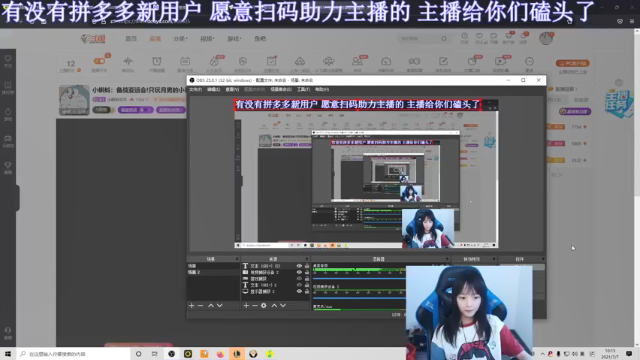Open the 视频 dropdown in site navigation

pos(207,38)
